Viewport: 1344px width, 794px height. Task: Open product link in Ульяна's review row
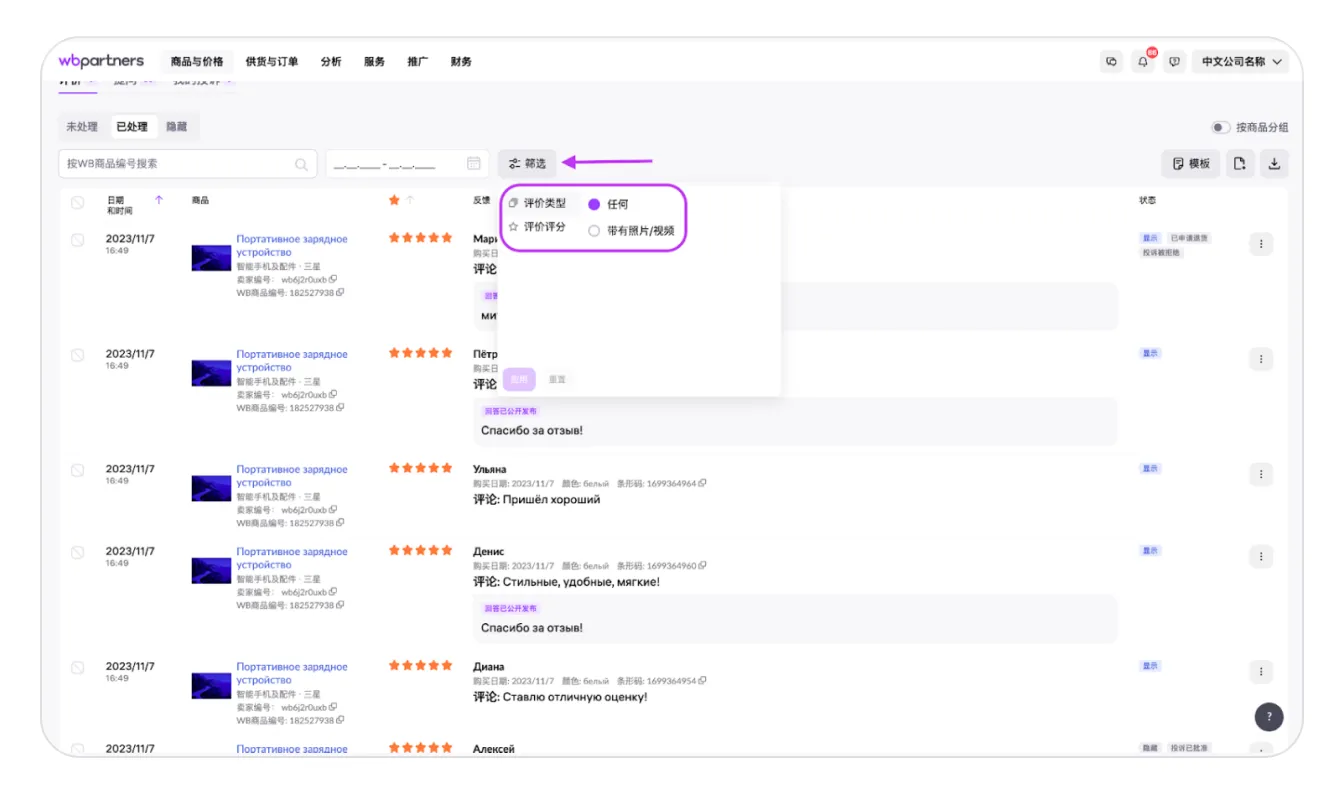coord(292,476)
